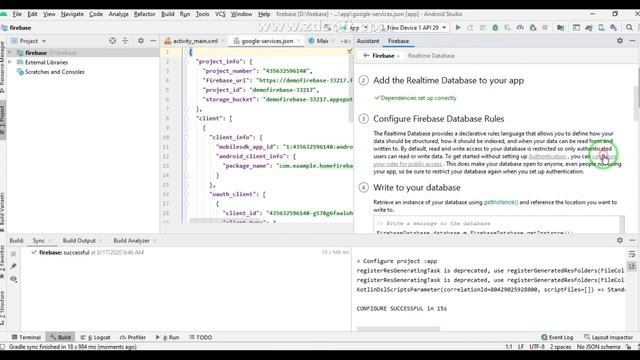
Task: Select the Assistant tab
Action: coord(368,41)
